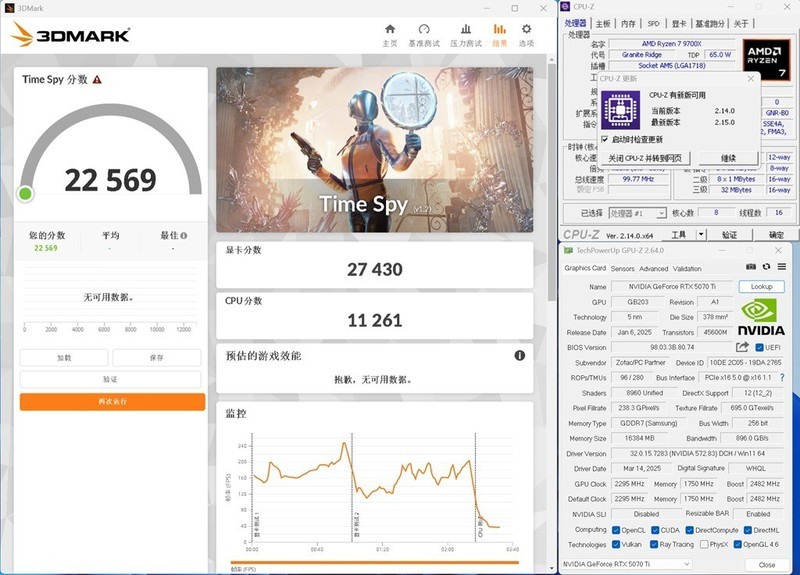This screenshot has width=800, height=575.
Task: Open the GPU-Z Validation tab
Action: pyautogui.click(x=687, y=268)
